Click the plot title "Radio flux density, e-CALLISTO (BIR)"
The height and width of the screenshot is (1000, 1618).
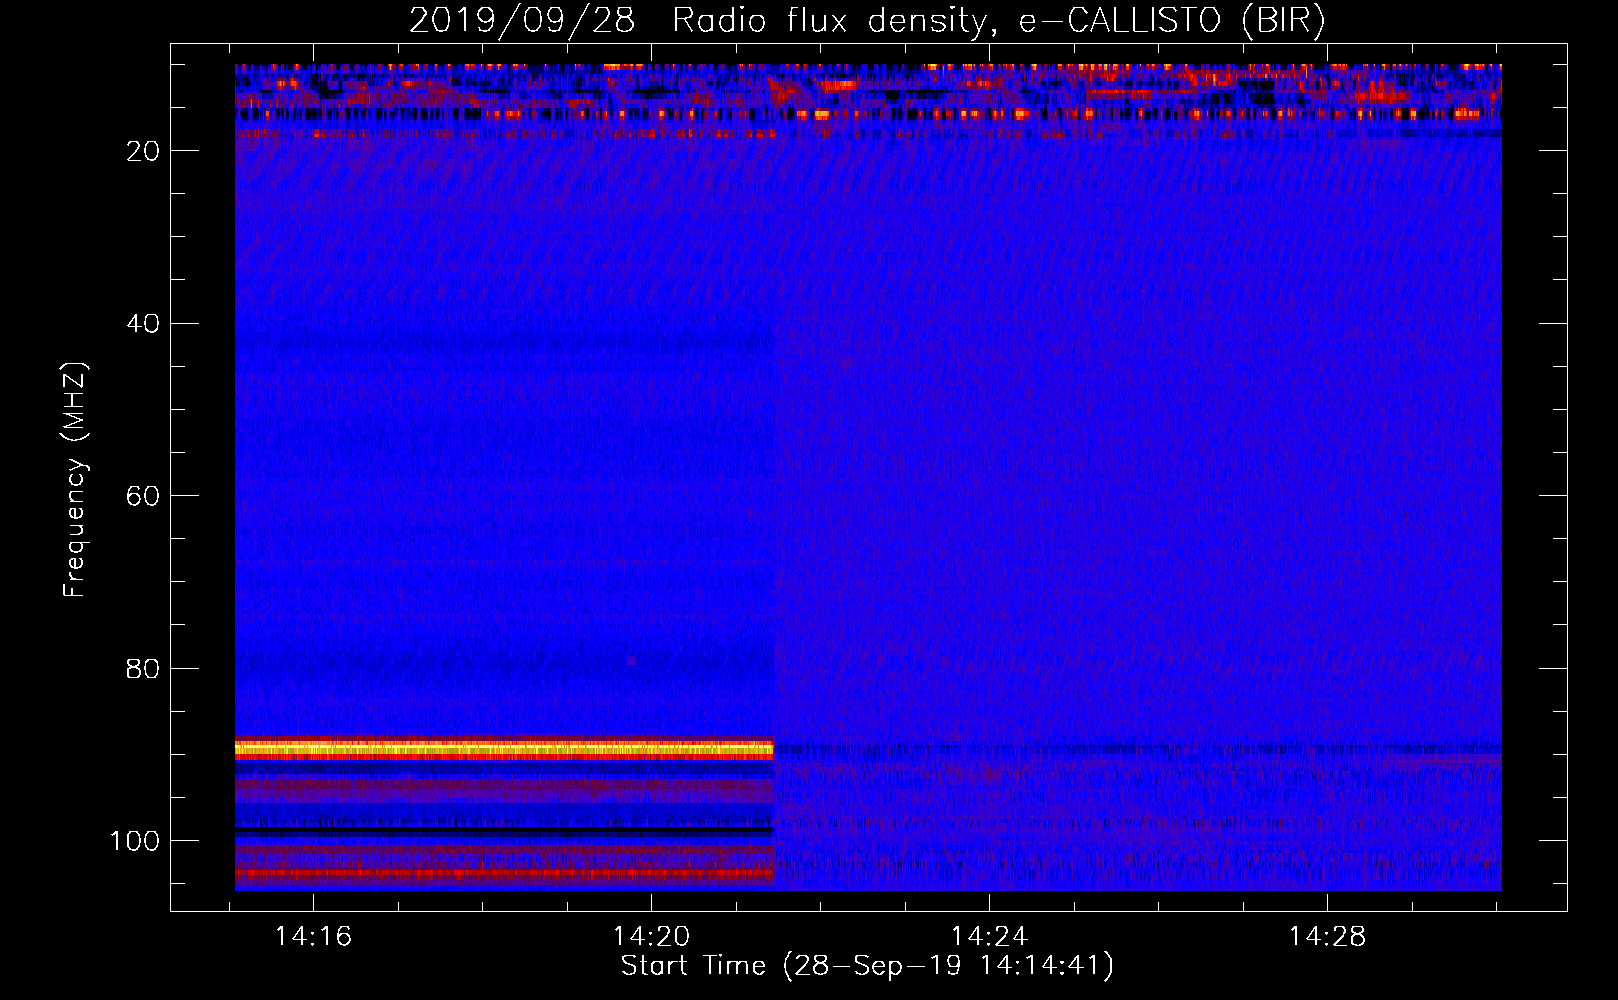(x=998, y=21)
